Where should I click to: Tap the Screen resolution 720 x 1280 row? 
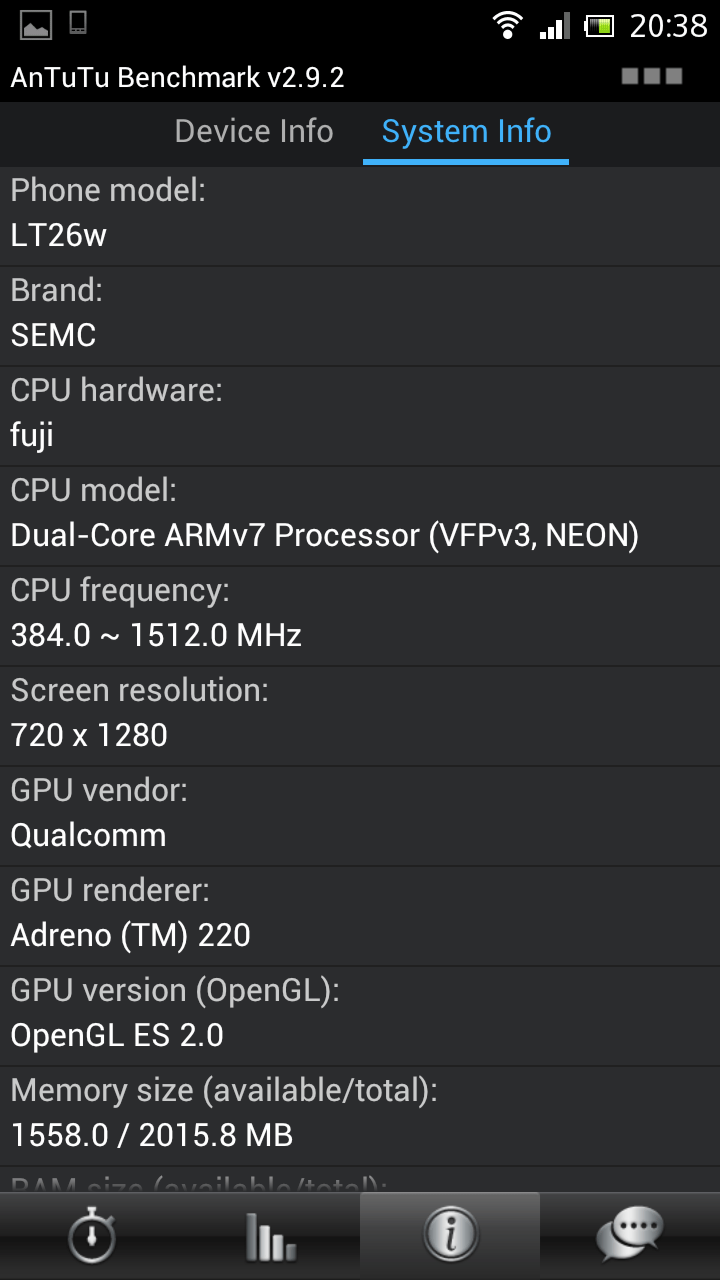(x=360, y=715)
